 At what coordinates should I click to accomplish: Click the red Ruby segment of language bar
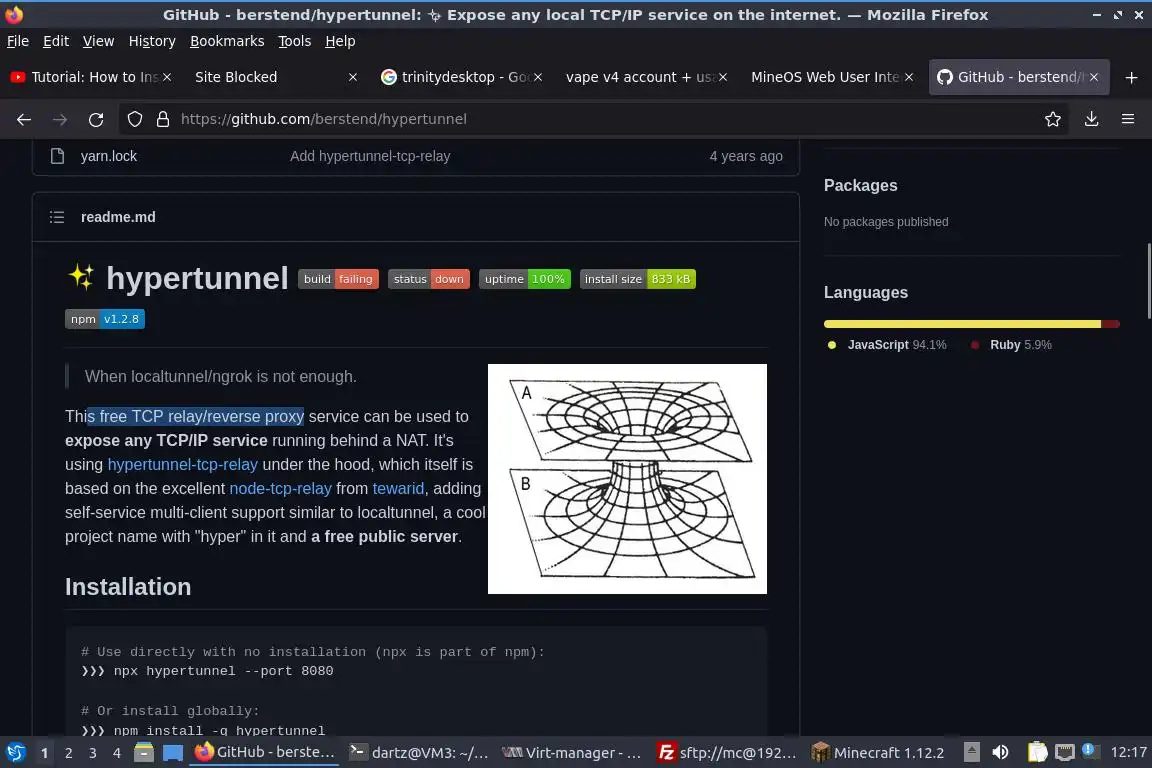click(x=1110, y=324)
